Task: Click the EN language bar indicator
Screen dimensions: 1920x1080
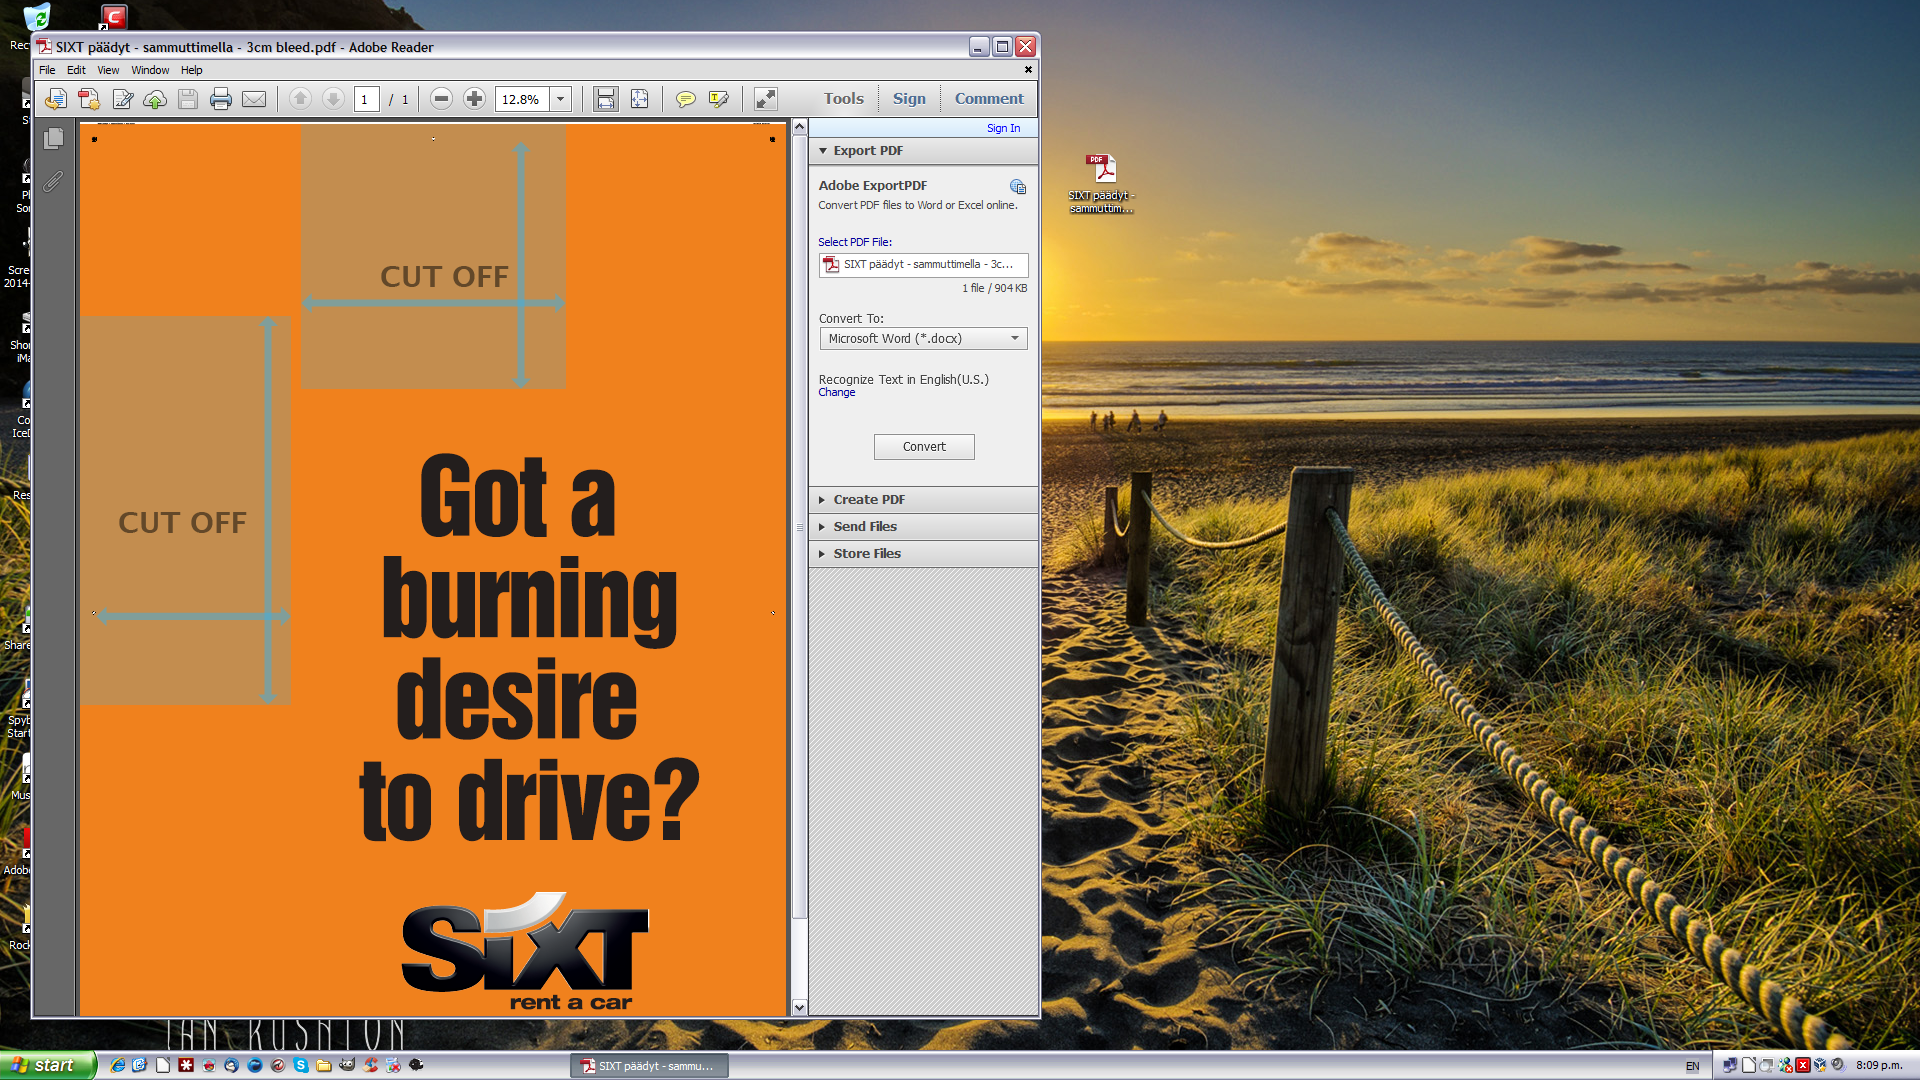Action: point(1692,1066)
